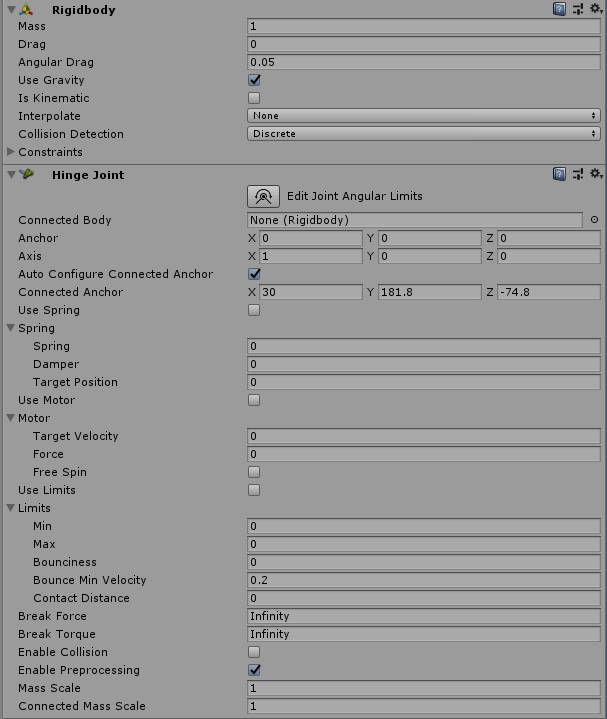
Task: Open Hinge Joint gear settings menu
Action: 596,173
